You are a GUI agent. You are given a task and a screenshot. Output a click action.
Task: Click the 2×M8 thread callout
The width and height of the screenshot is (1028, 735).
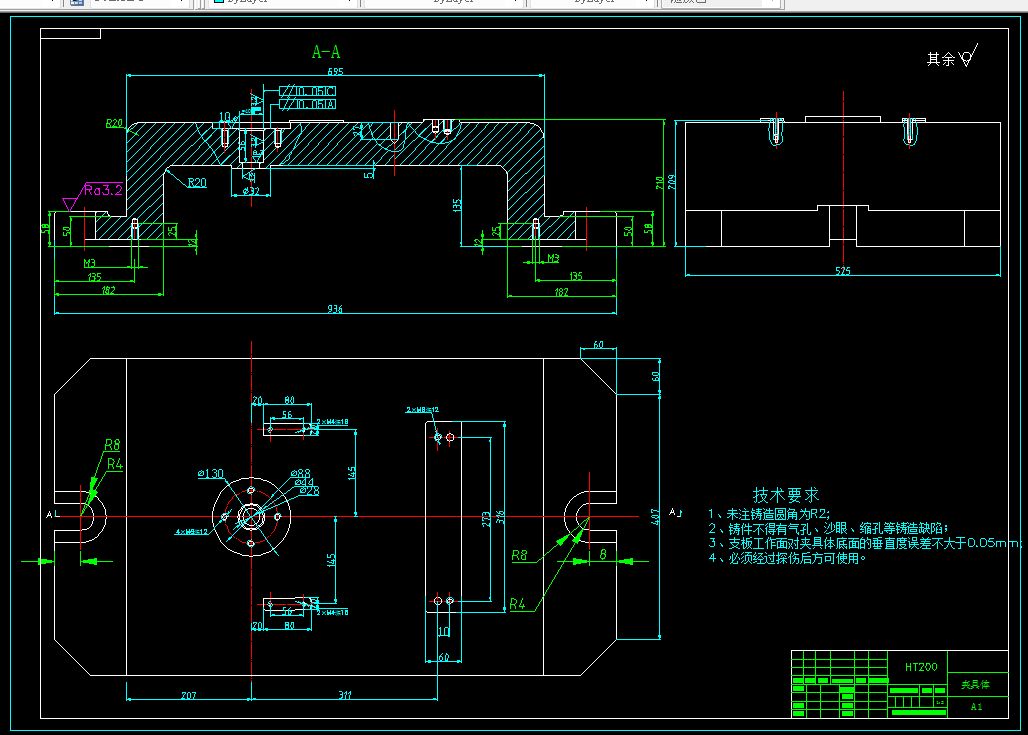422,410
